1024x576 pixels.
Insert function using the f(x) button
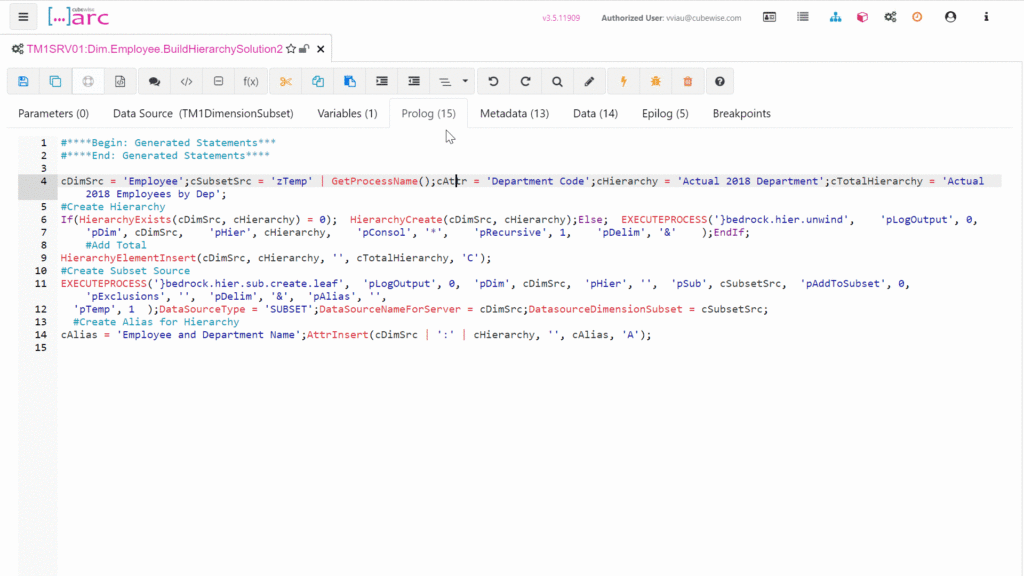pos(251,82)
